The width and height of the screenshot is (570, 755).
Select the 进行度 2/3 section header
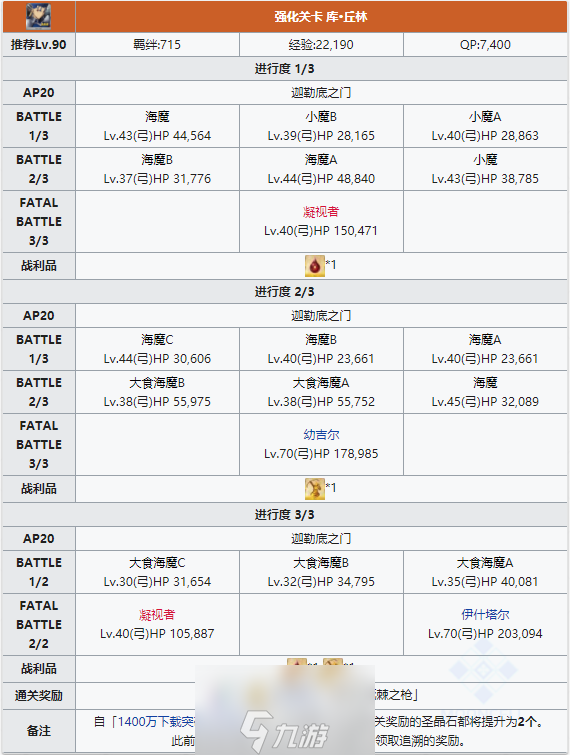coord(285,292)
